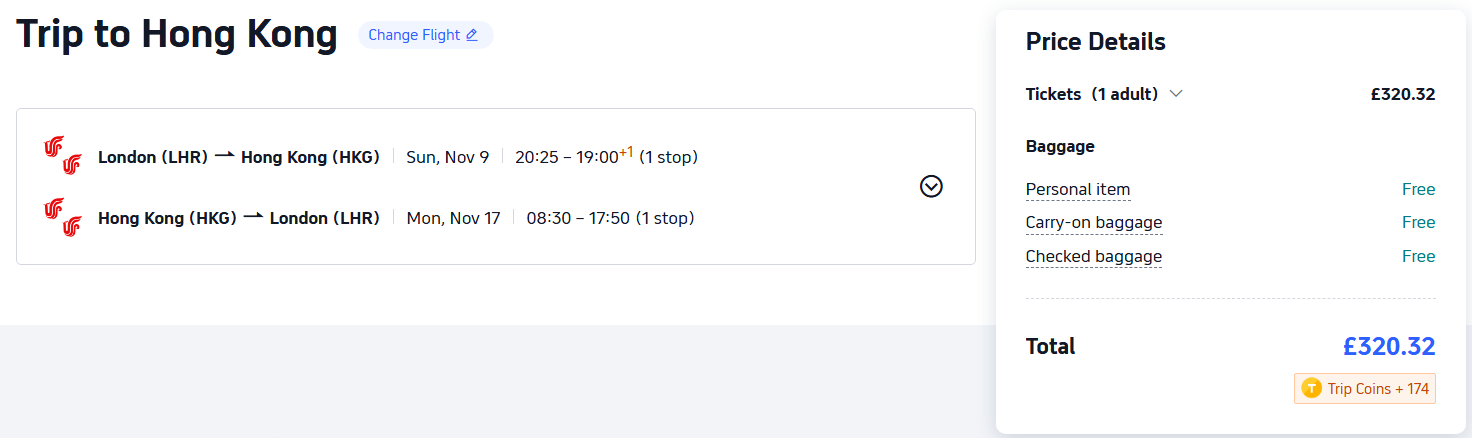Click the +1 day arrival indicator
Screen dimensions: 1472x438
(x=626, y=152)
